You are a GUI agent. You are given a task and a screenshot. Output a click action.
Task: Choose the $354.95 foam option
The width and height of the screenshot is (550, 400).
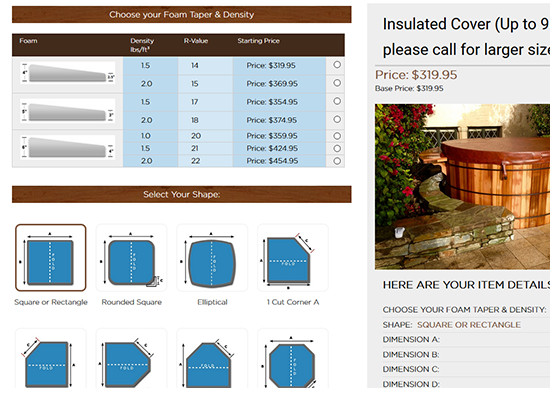(x=337, y=101)
